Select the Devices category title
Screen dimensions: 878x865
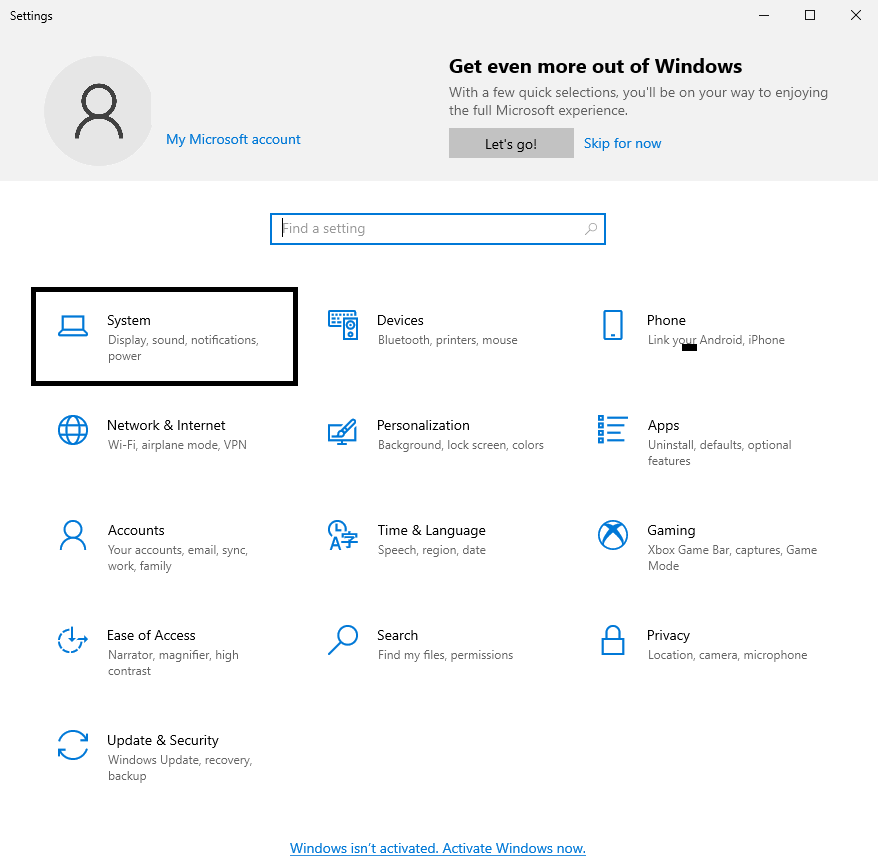click(400, 320)
